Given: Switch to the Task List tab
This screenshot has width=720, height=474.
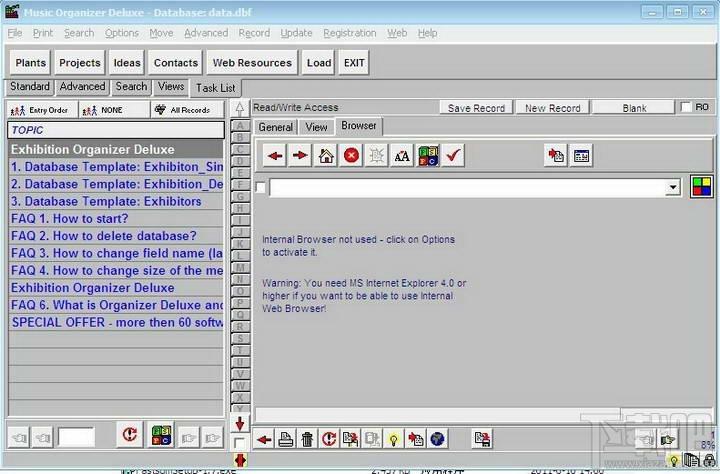Looking at the screenshot, I should tap(215, 88).
